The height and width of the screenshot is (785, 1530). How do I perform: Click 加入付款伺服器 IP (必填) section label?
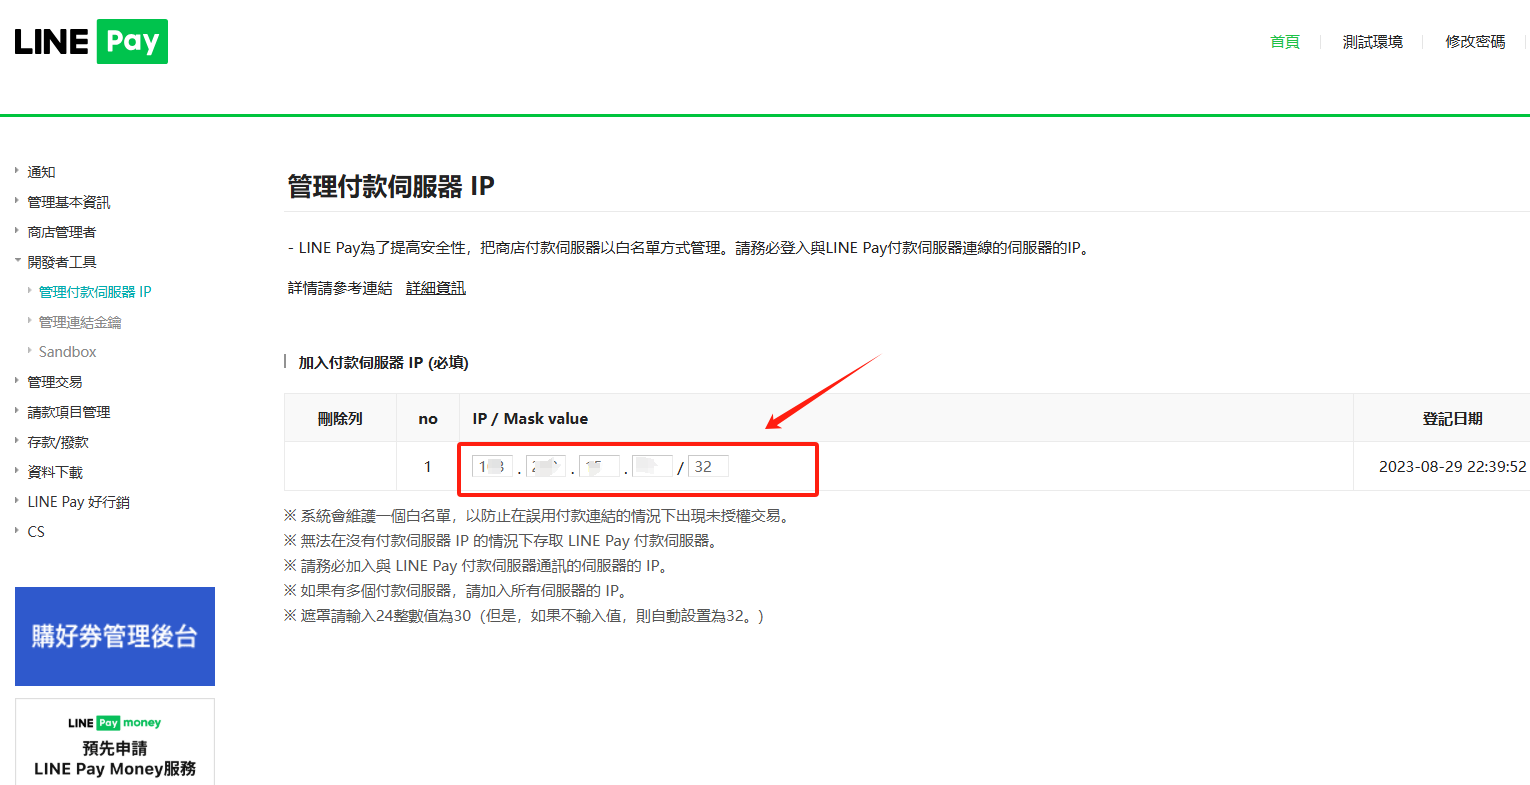pos(383,362)
